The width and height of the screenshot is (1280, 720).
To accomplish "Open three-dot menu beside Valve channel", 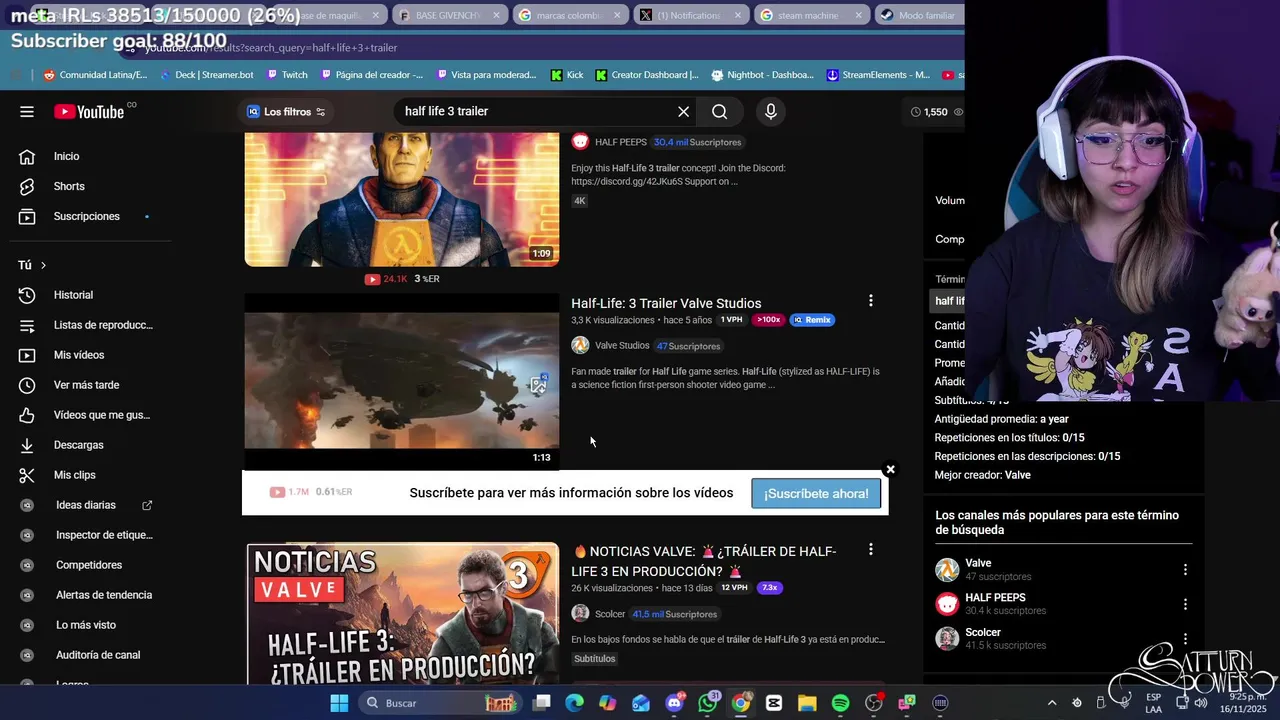I will (x=1185, y=570).
